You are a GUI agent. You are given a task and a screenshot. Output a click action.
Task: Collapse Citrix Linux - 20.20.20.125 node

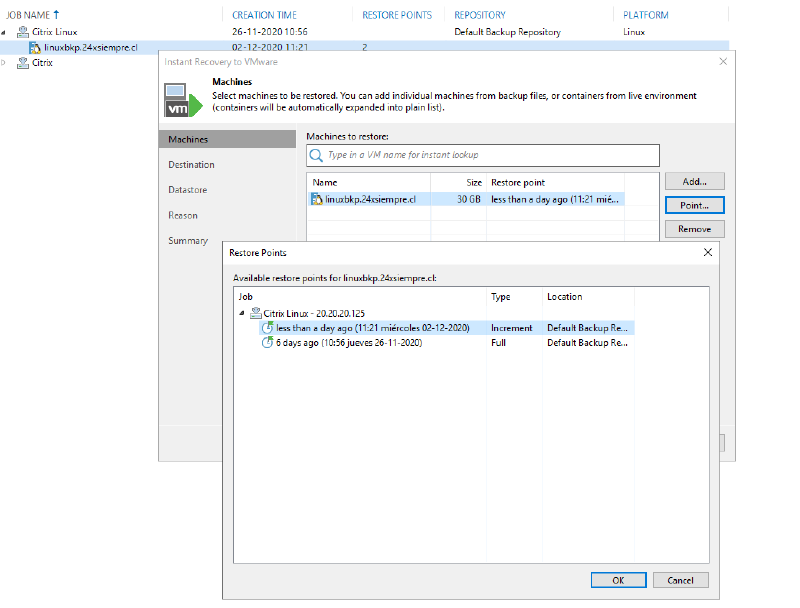pyautogui.click(x=242, y=313)
